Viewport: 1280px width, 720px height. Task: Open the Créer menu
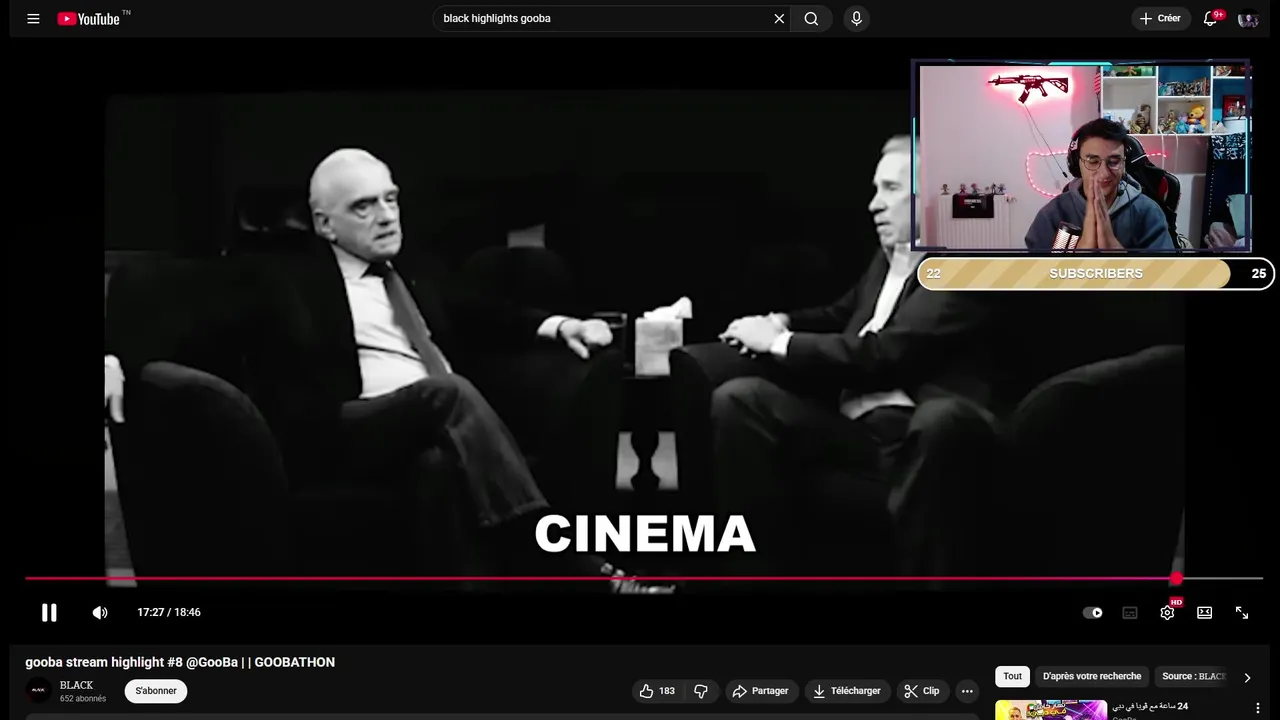coord(1161,18)
